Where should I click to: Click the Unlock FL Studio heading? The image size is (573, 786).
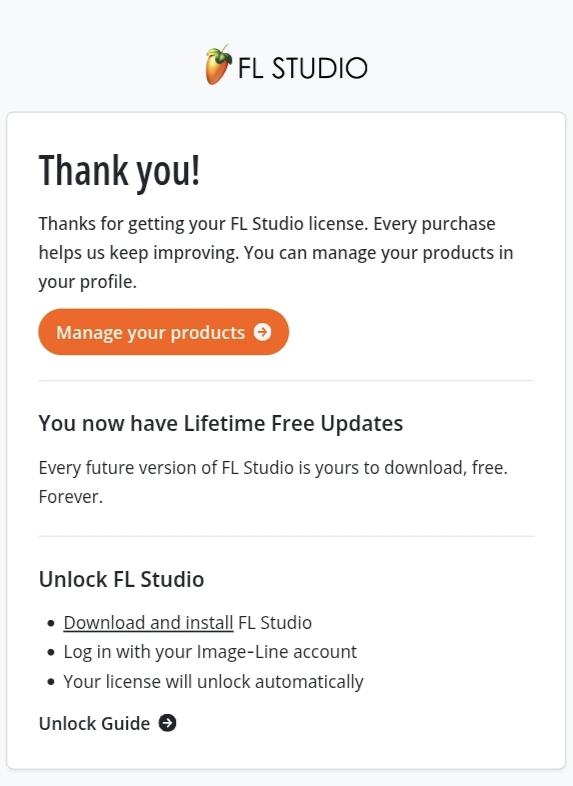coord(121,579)
